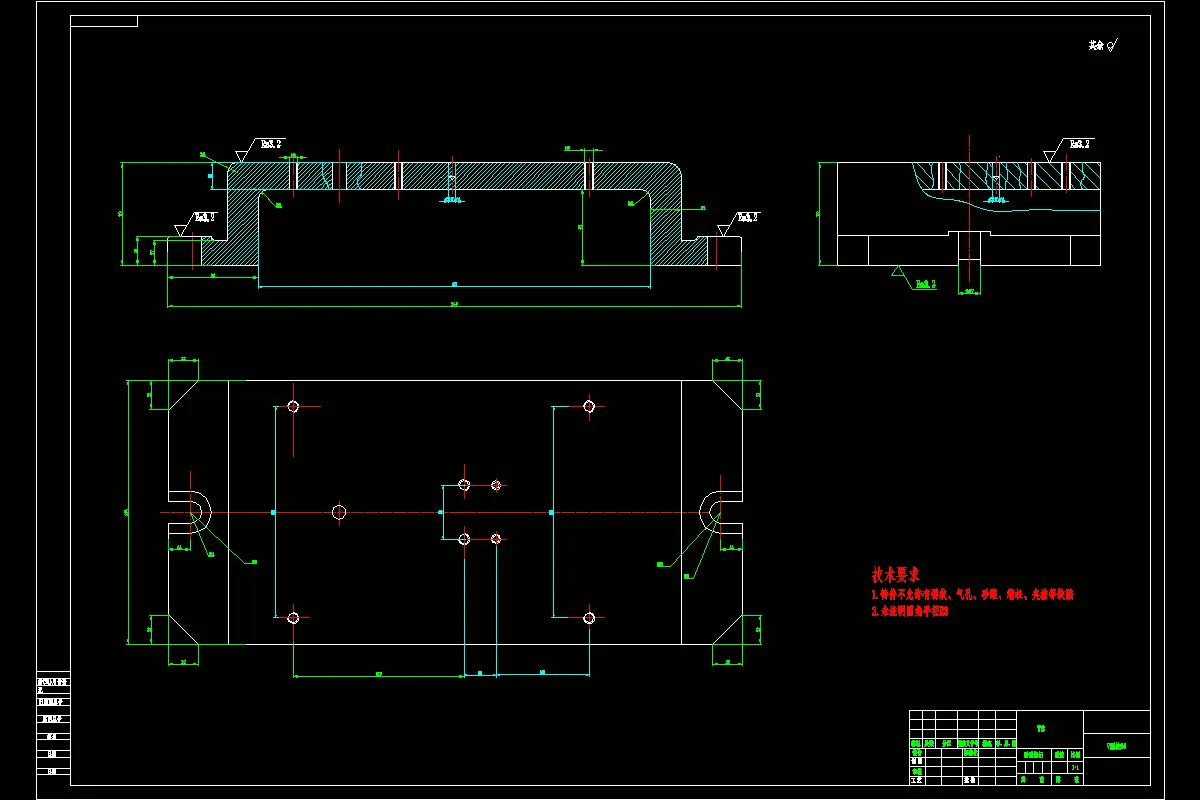Select the upper-left hole of the central four-hole group
This screenshot has height=800, width=1200.
tap(464, 485)
